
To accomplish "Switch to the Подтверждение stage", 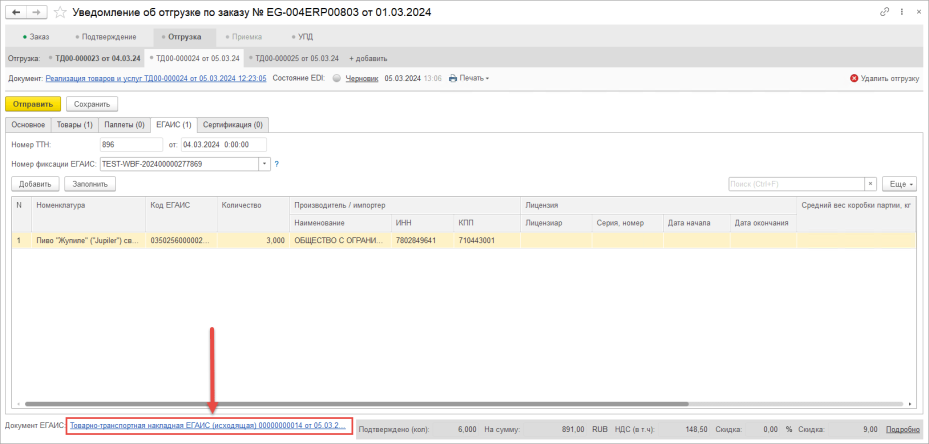I will coord(106,37).
